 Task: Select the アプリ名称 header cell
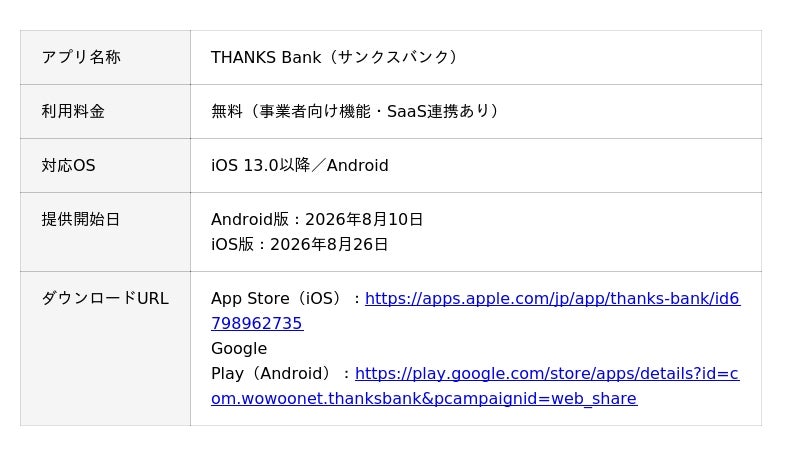coord(105,57)
